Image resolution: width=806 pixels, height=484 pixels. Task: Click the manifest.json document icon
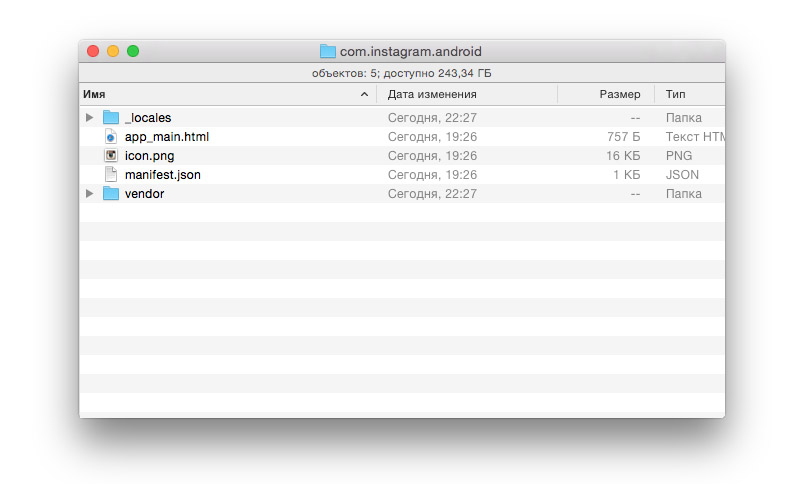[111, 175]
